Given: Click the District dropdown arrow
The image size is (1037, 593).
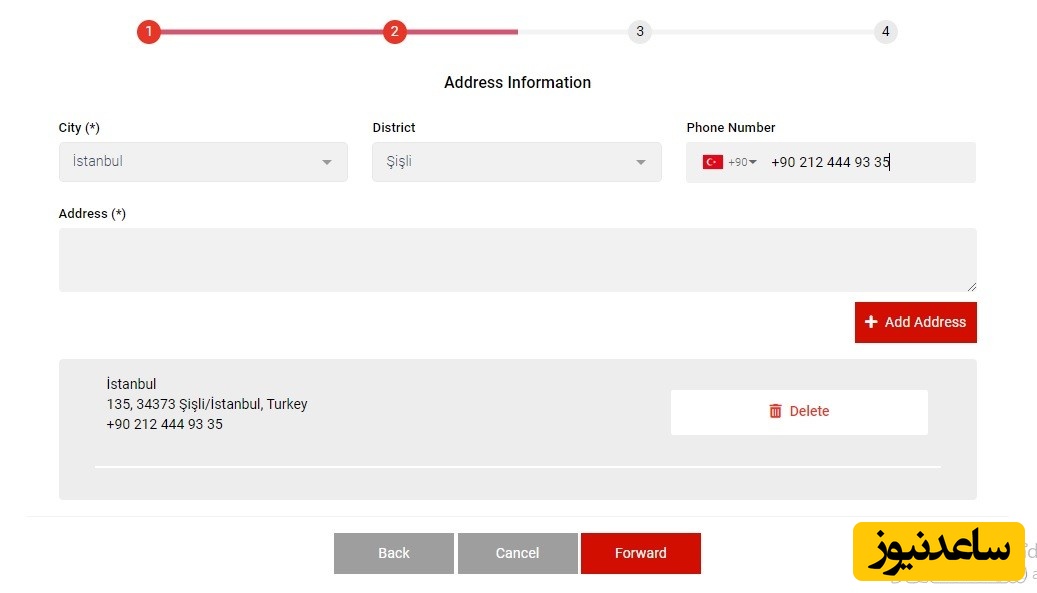Looking at the screenshot, I should tap(641, 163).
